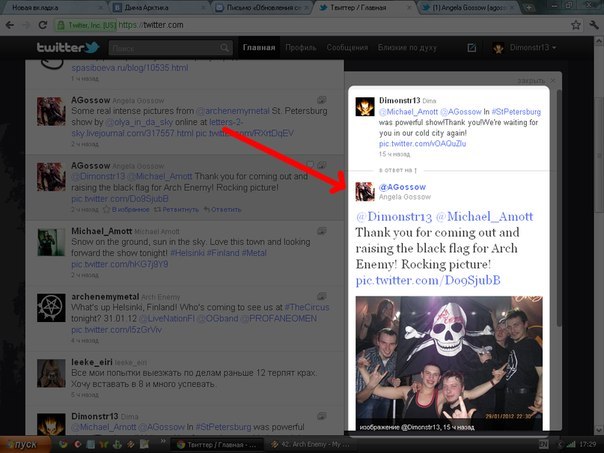
Task: Click the browser forward arrow
Action: pyautogui.click(x=26, y=25)
